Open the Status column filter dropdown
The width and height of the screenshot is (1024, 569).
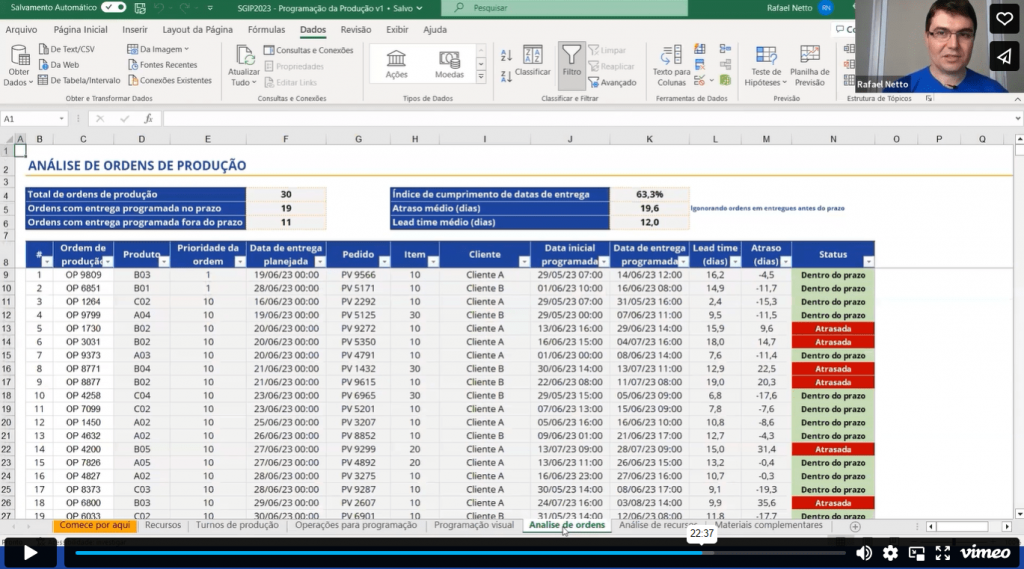point(868,261)
